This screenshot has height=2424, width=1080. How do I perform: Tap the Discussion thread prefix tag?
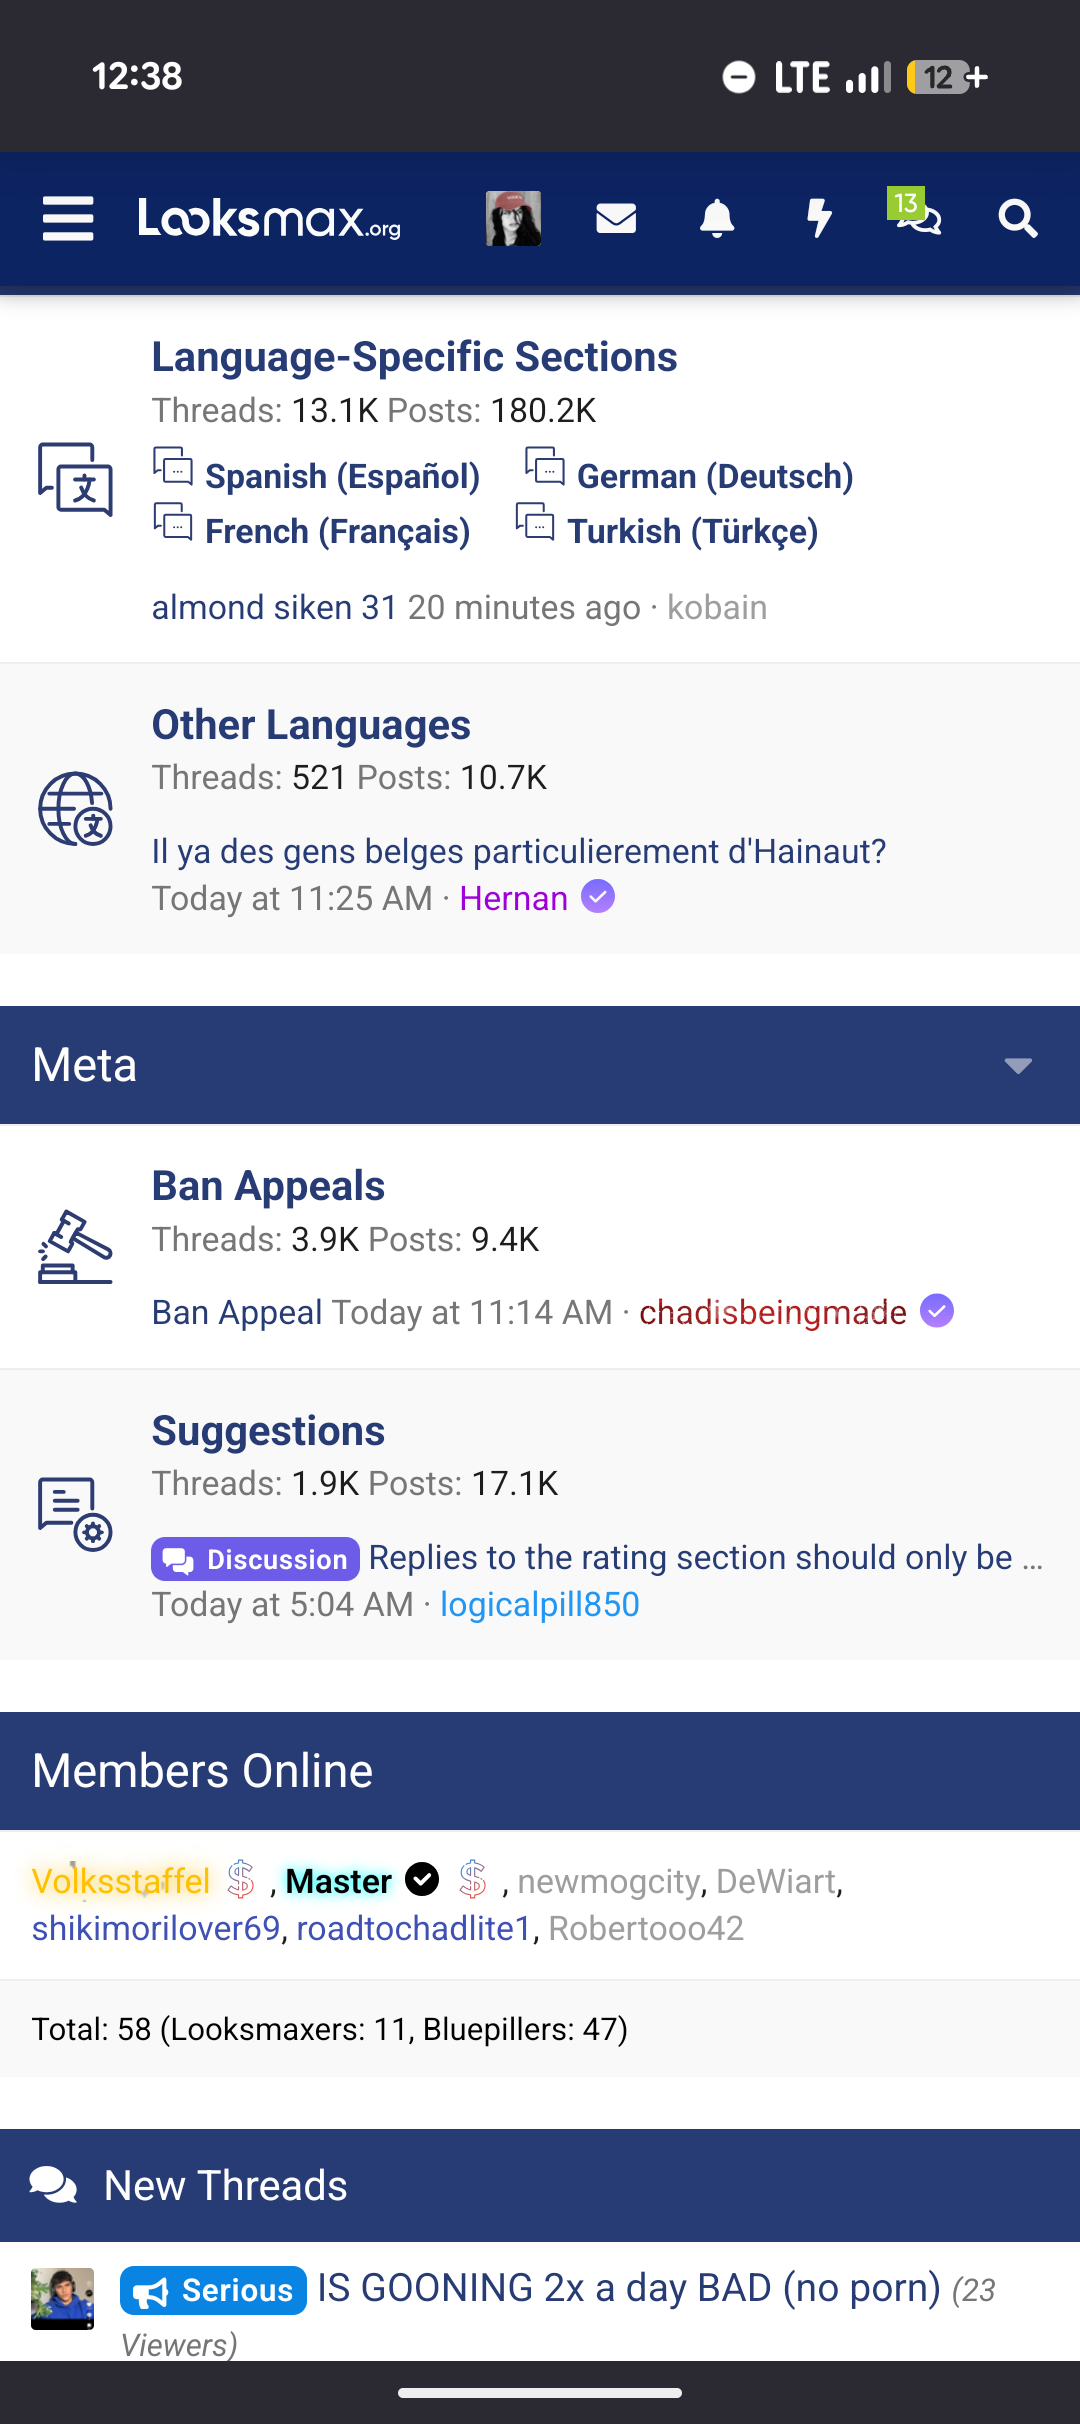click(255, 1559)
